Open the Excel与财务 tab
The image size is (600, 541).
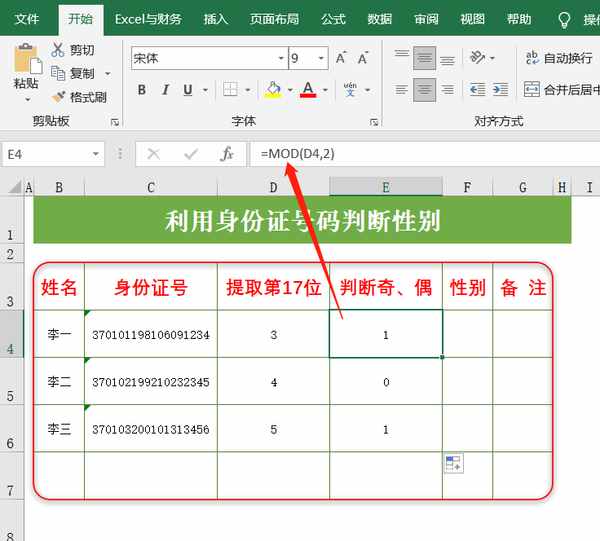click(148, 19)
